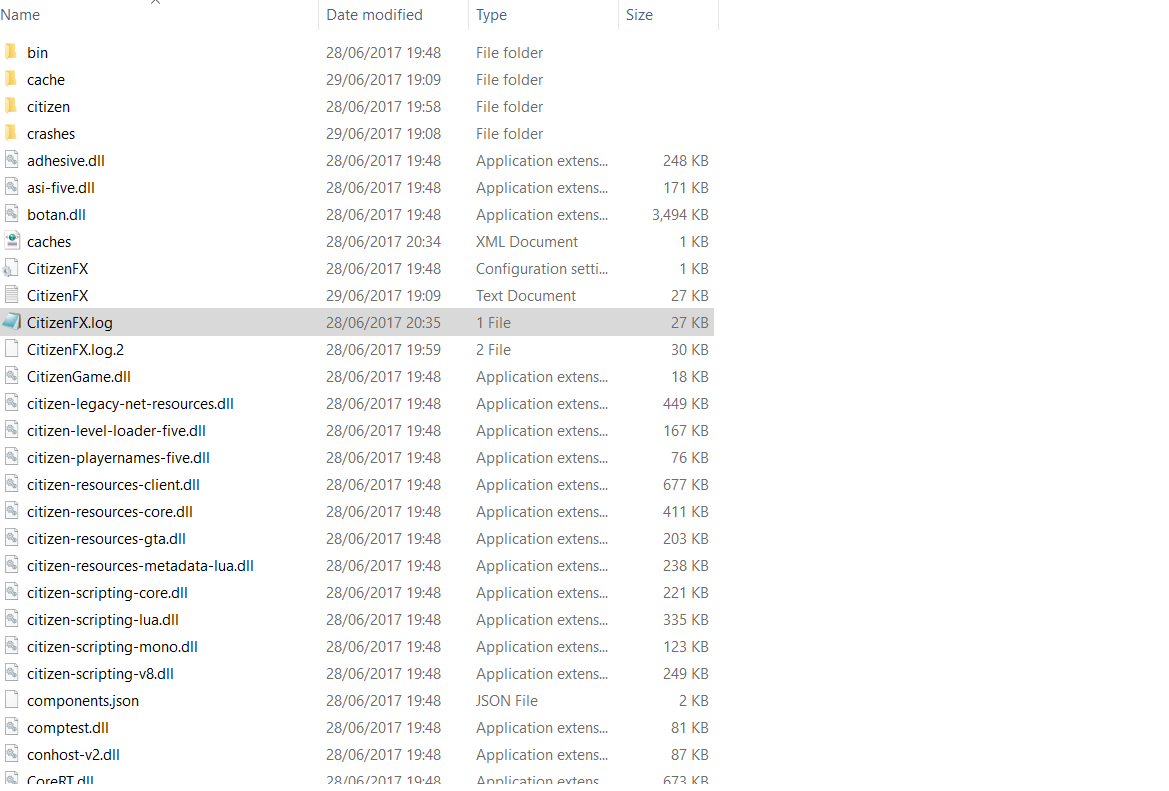Sort by the Type column header
The width and height of the screenshot is (1169, 791).
[491, 15]
